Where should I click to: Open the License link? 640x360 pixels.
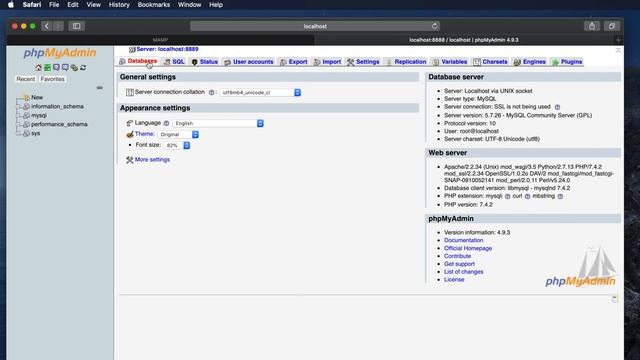click(x=454, y=280)
